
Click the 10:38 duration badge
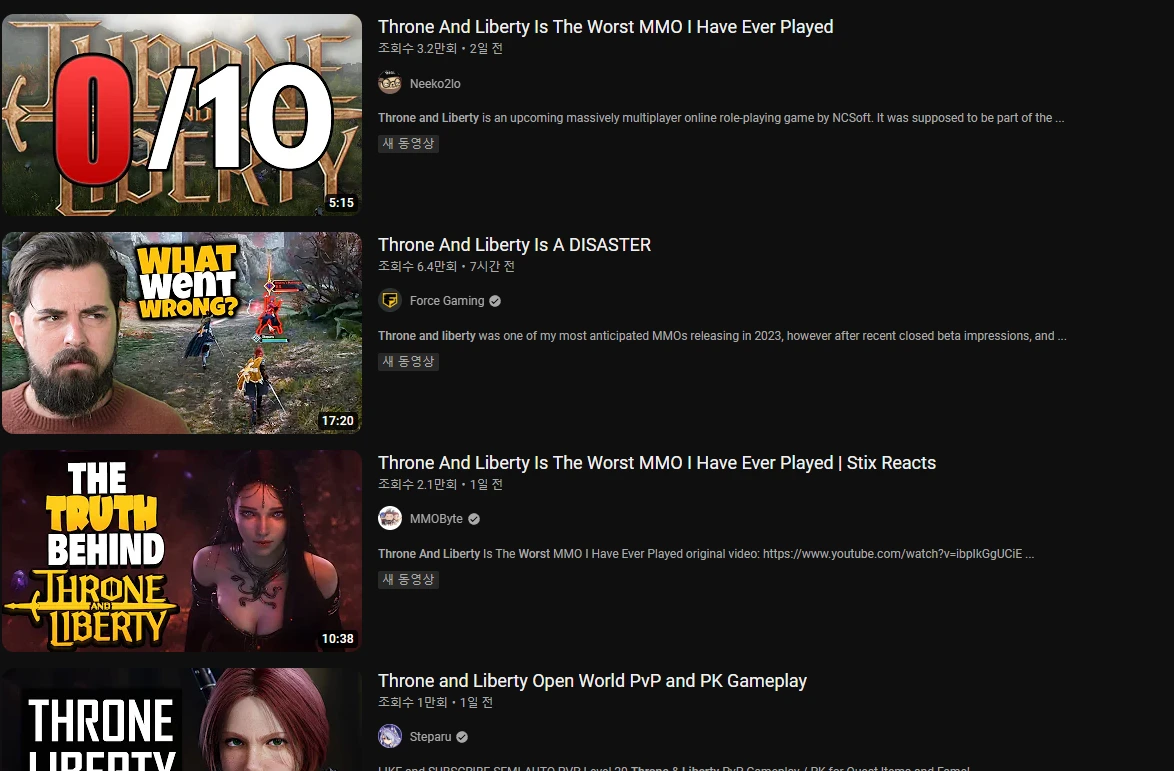pos(338,639)
